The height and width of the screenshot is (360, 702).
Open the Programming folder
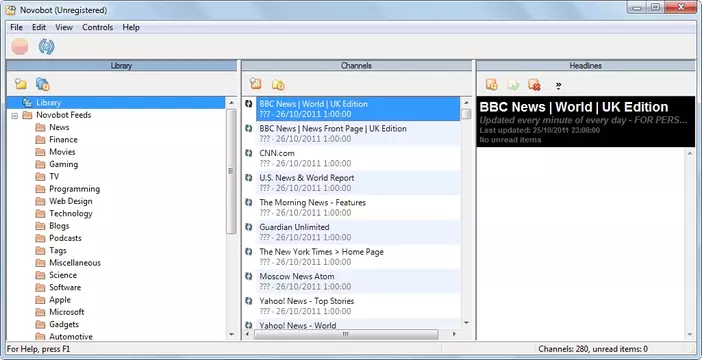pyautogui.click(x=74, y=189)
